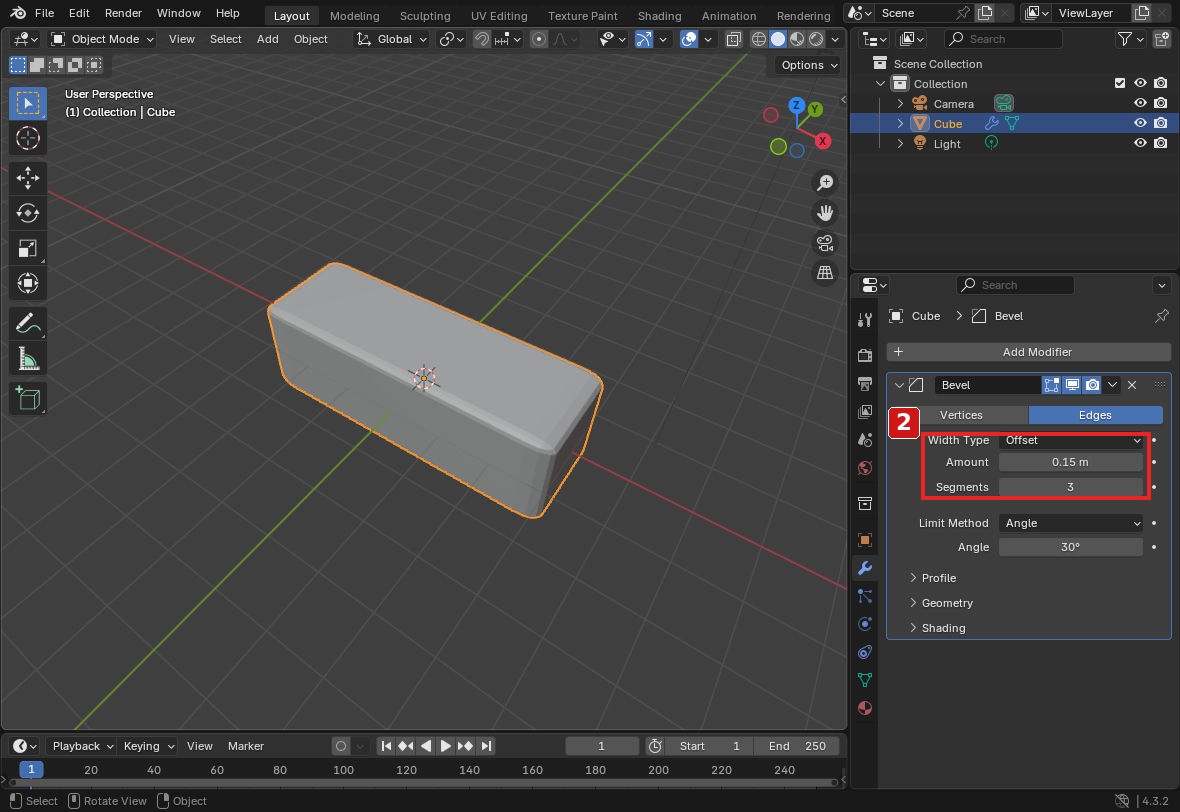This screenshot has width=1180, height=812.
Task: Activate the Move tool
Action: coord(28,178)
